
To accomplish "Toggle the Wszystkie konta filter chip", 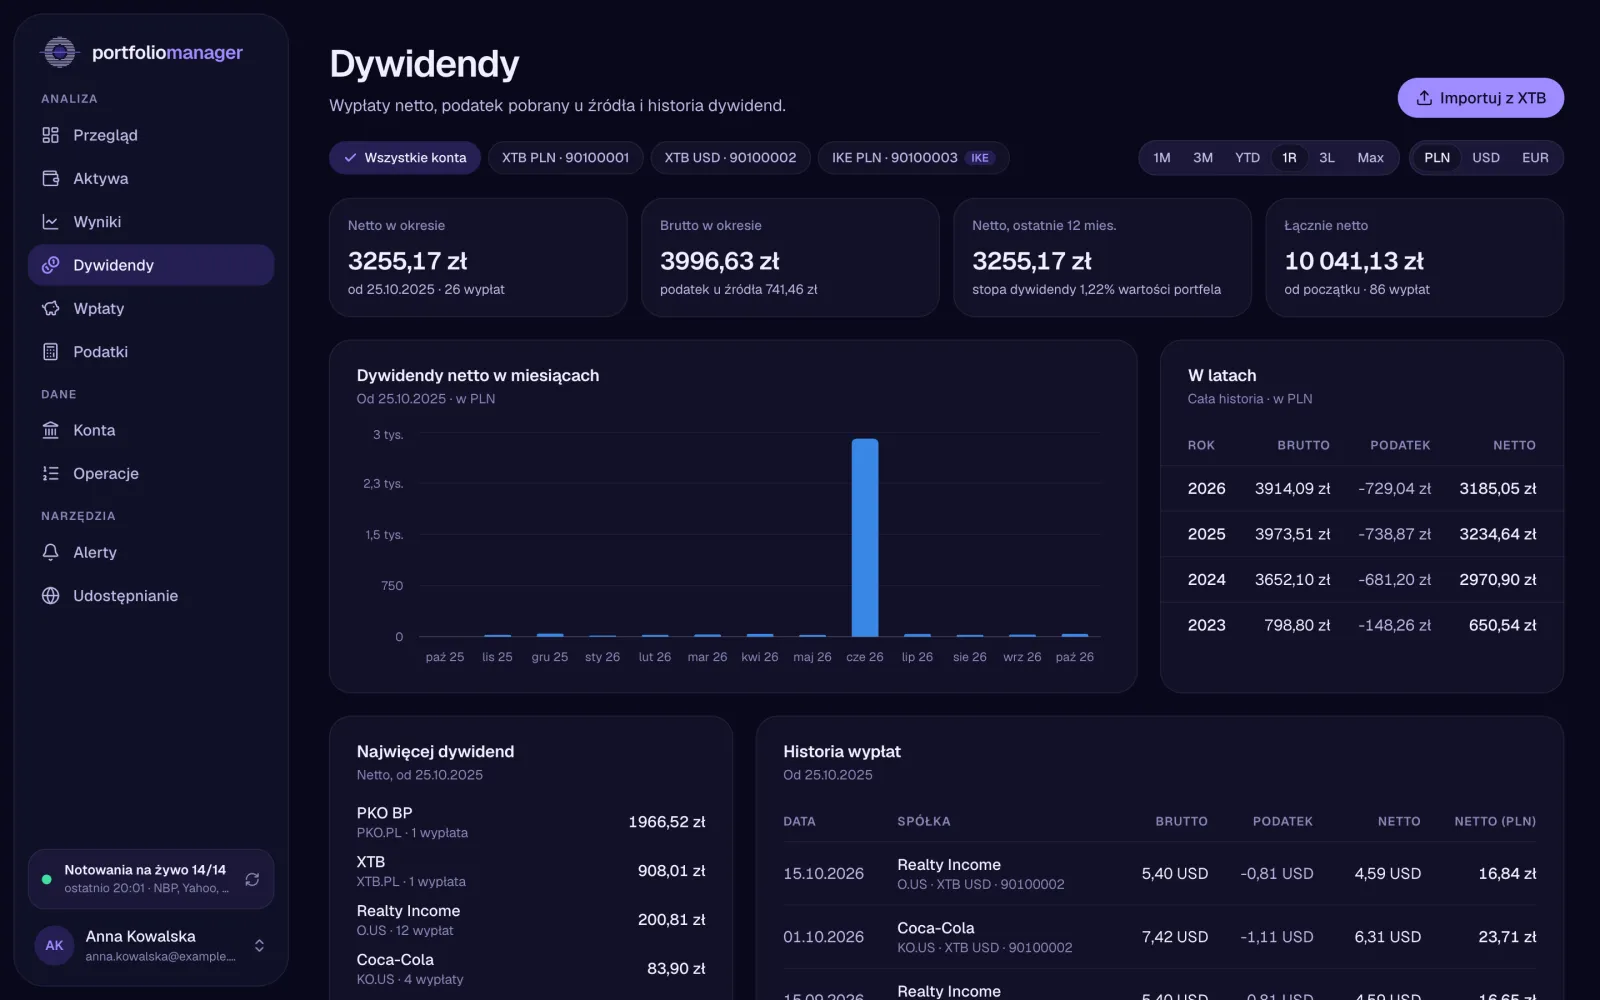I will 405,158.
